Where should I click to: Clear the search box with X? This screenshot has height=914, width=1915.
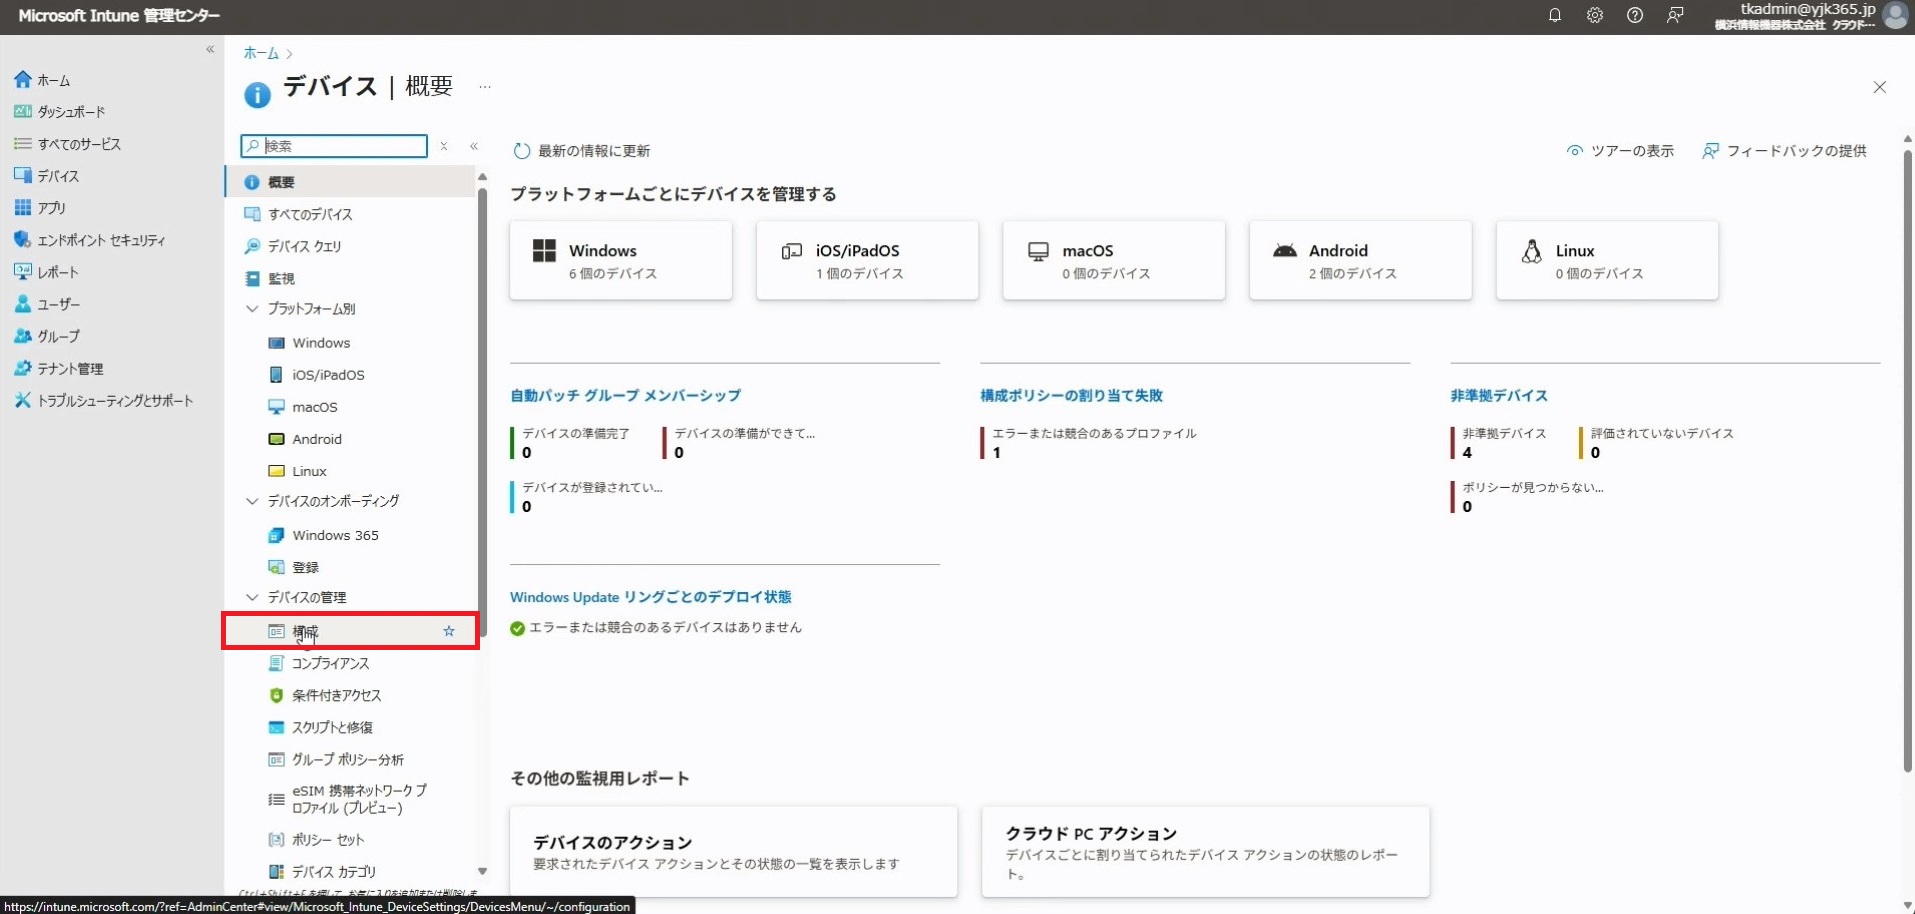[444, 146]
